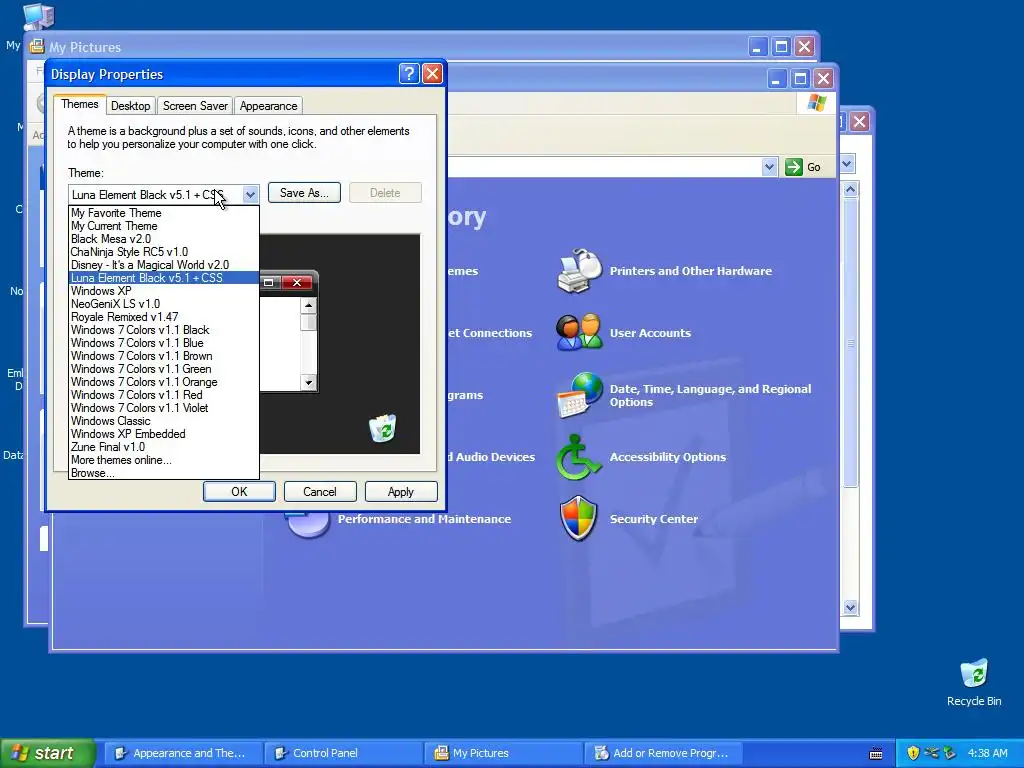Image resolution: width=1024 pixels, height=768 pixels.
Task: Switch to Control Panel taskbar button
Action: point(343,753)
